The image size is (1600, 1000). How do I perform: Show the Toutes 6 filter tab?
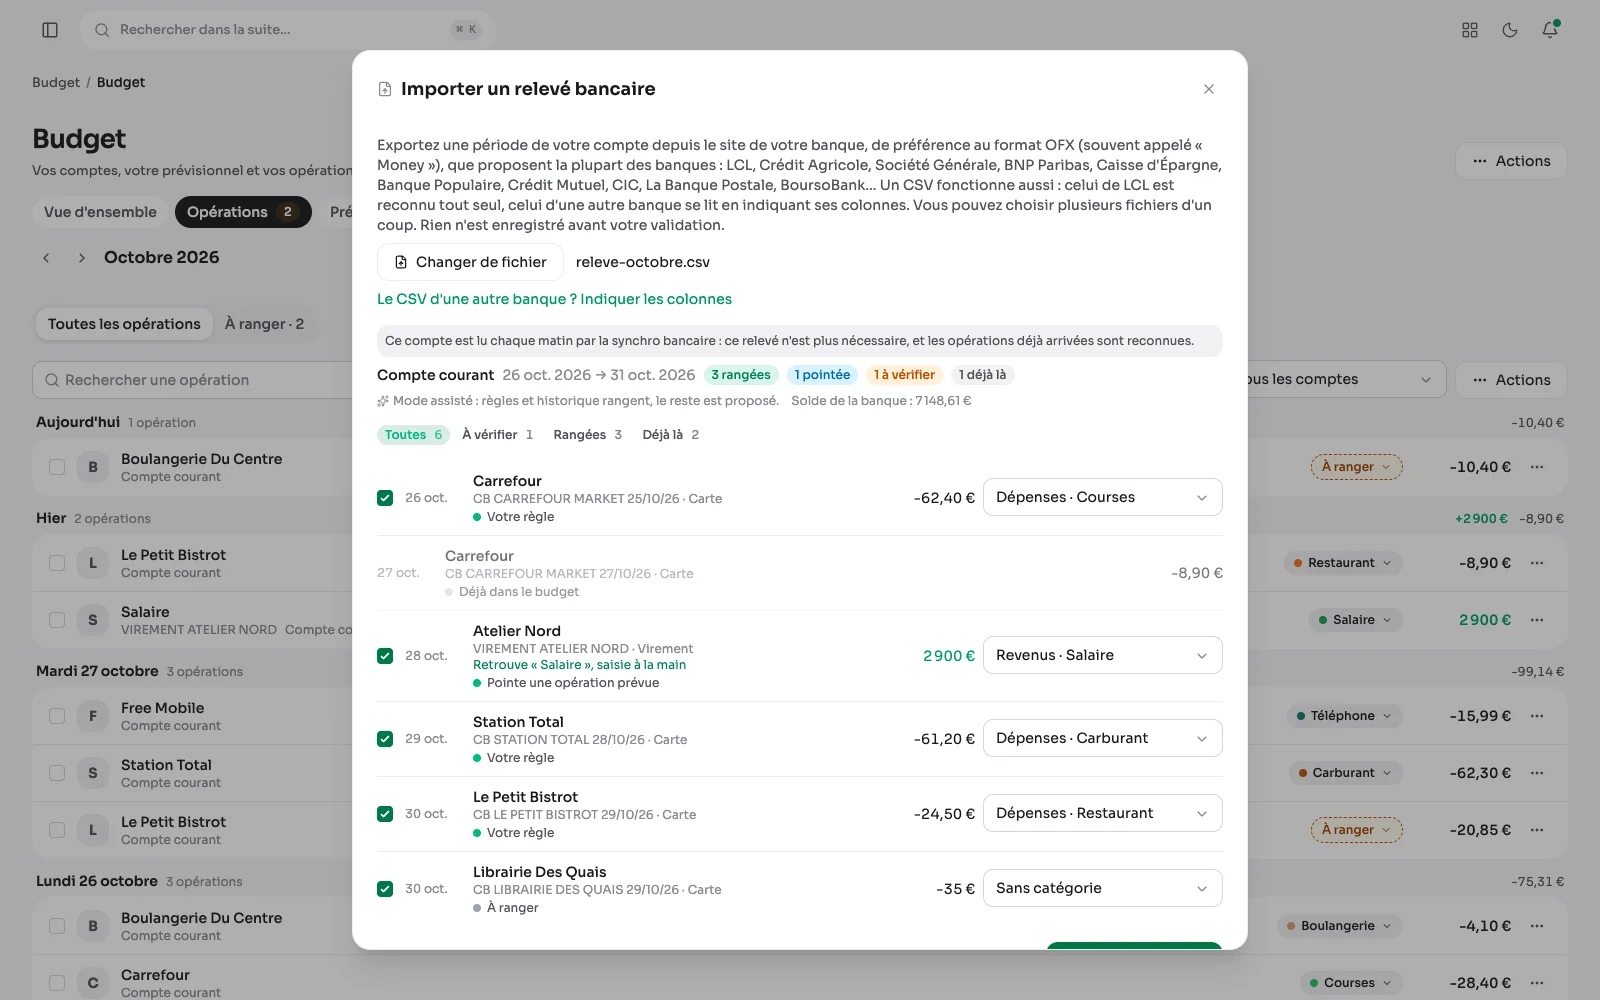(413, 435)
